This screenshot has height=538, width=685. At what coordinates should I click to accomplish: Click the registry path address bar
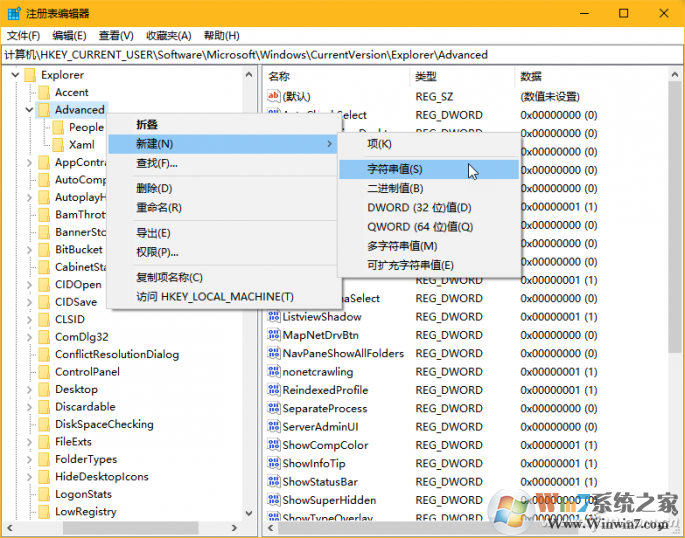pyautogui.click(x=342, y=55)
